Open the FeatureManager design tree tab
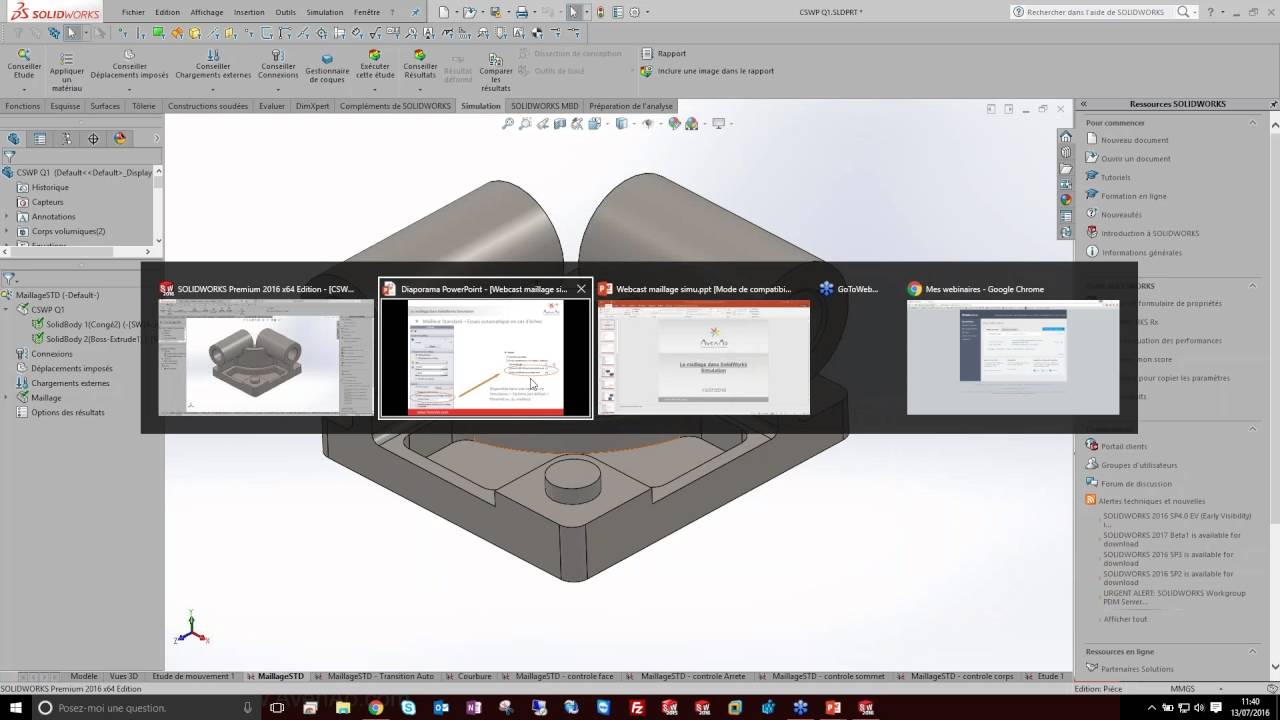The height and width of the screenshot is (720, 1280). point(14,139)
